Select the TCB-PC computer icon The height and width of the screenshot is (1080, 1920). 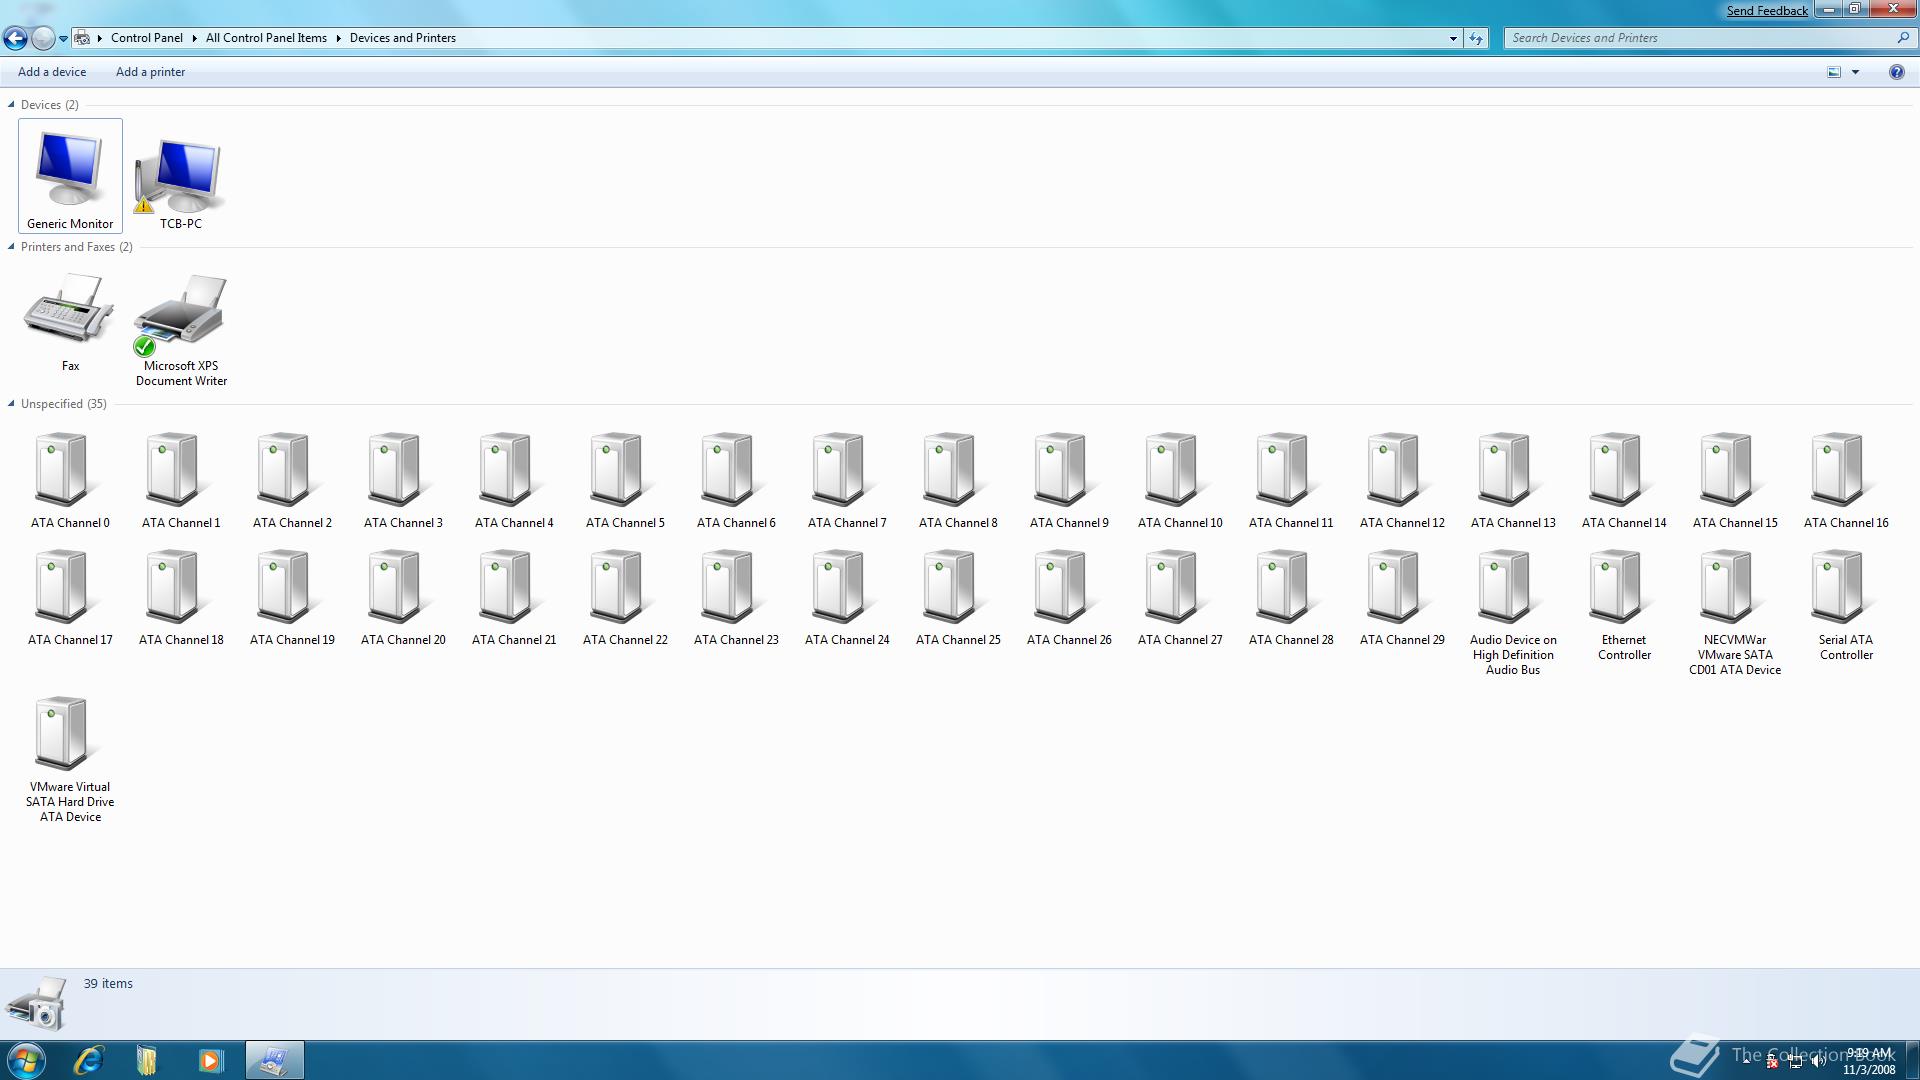(181, 176)
